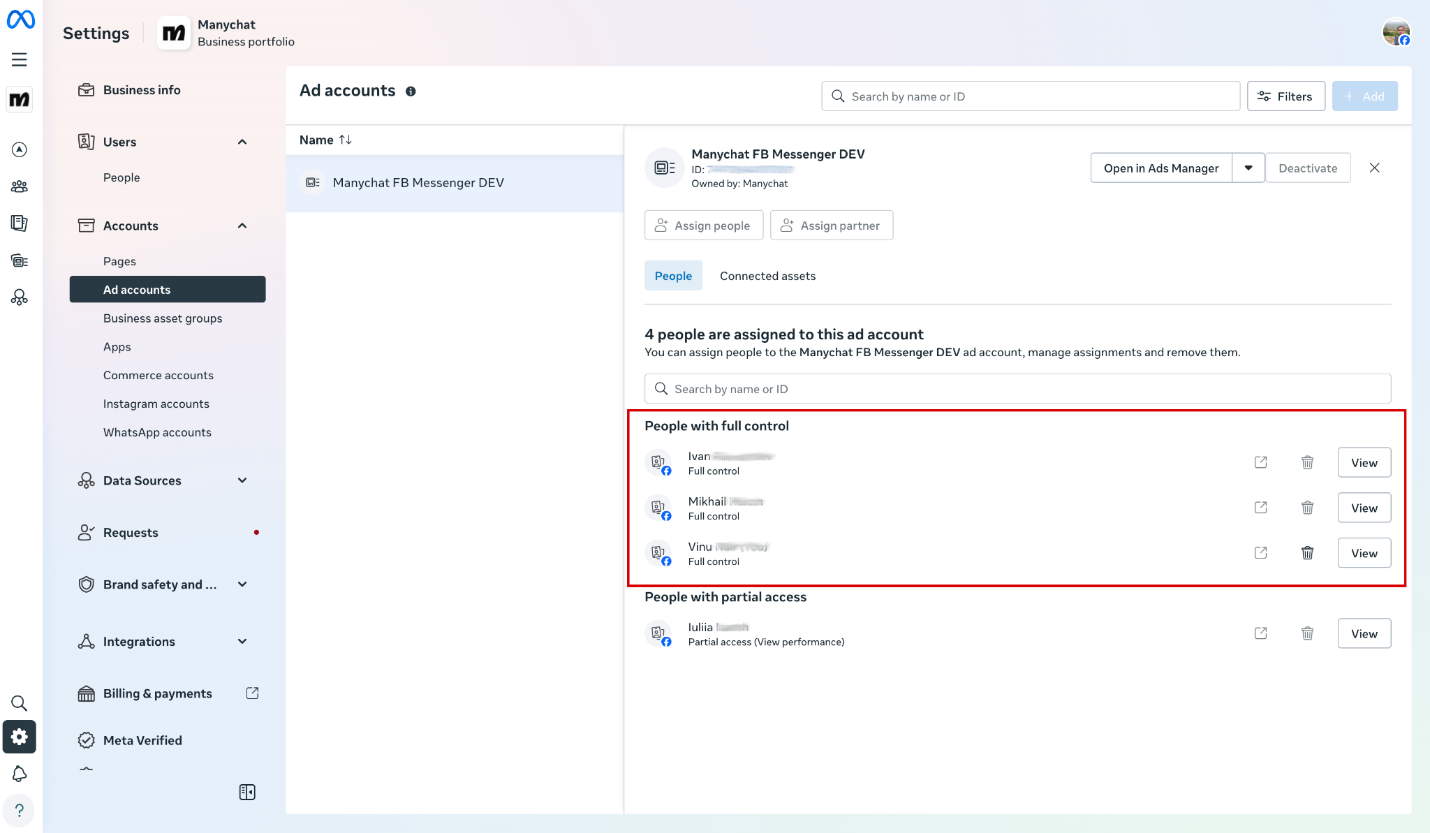The height and width of the screenshot is (833, 1430).
Task: Expand the Data Sources section
Action: pyautogui.click(x=242, y=481)
